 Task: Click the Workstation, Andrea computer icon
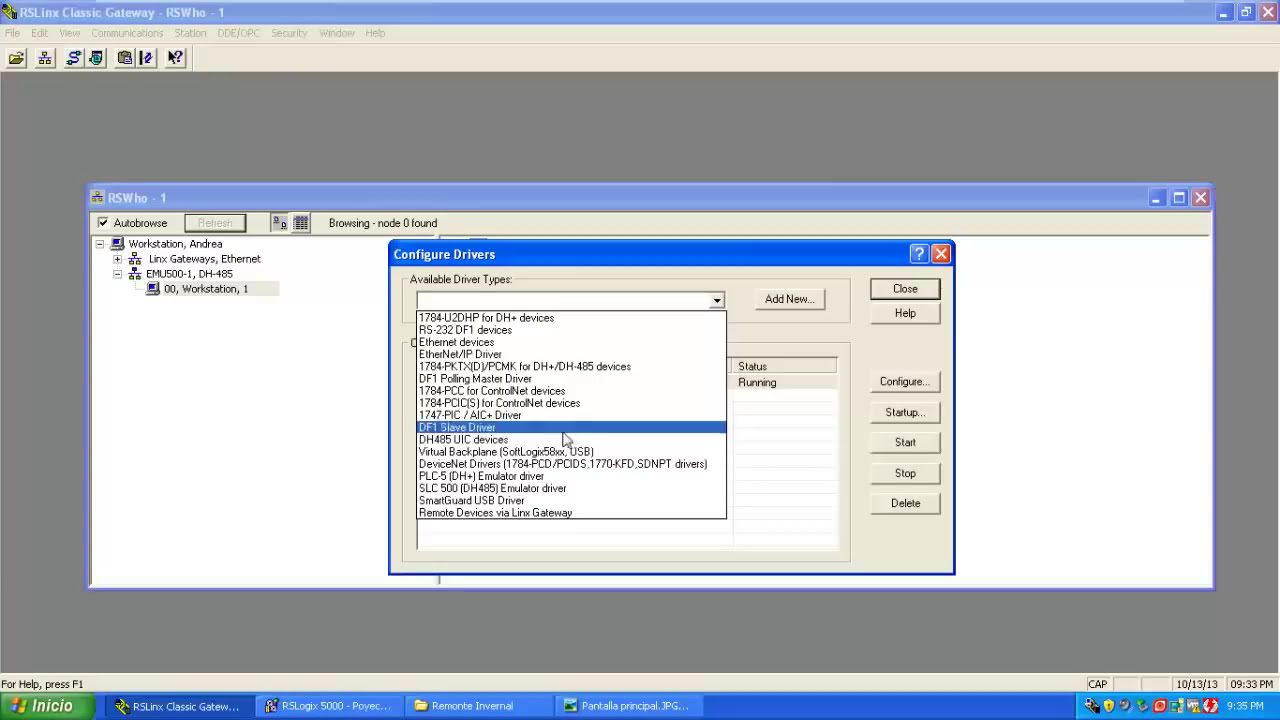click(117, 244)
